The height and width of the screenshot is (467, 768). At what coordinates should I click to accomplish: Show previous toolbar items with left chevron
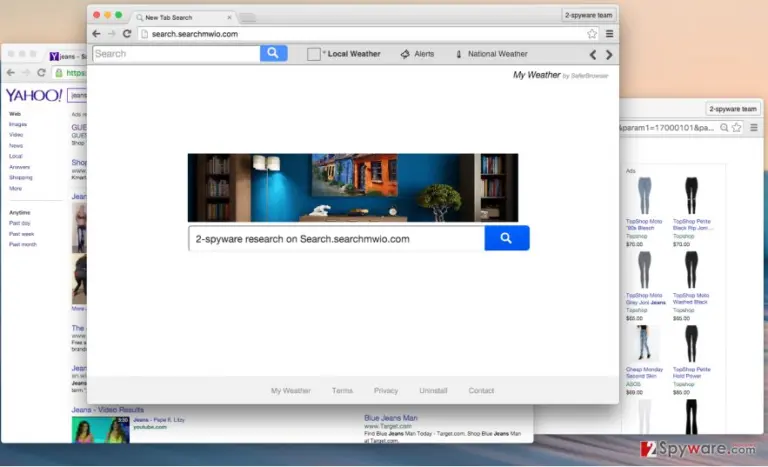tap(593, 55)
